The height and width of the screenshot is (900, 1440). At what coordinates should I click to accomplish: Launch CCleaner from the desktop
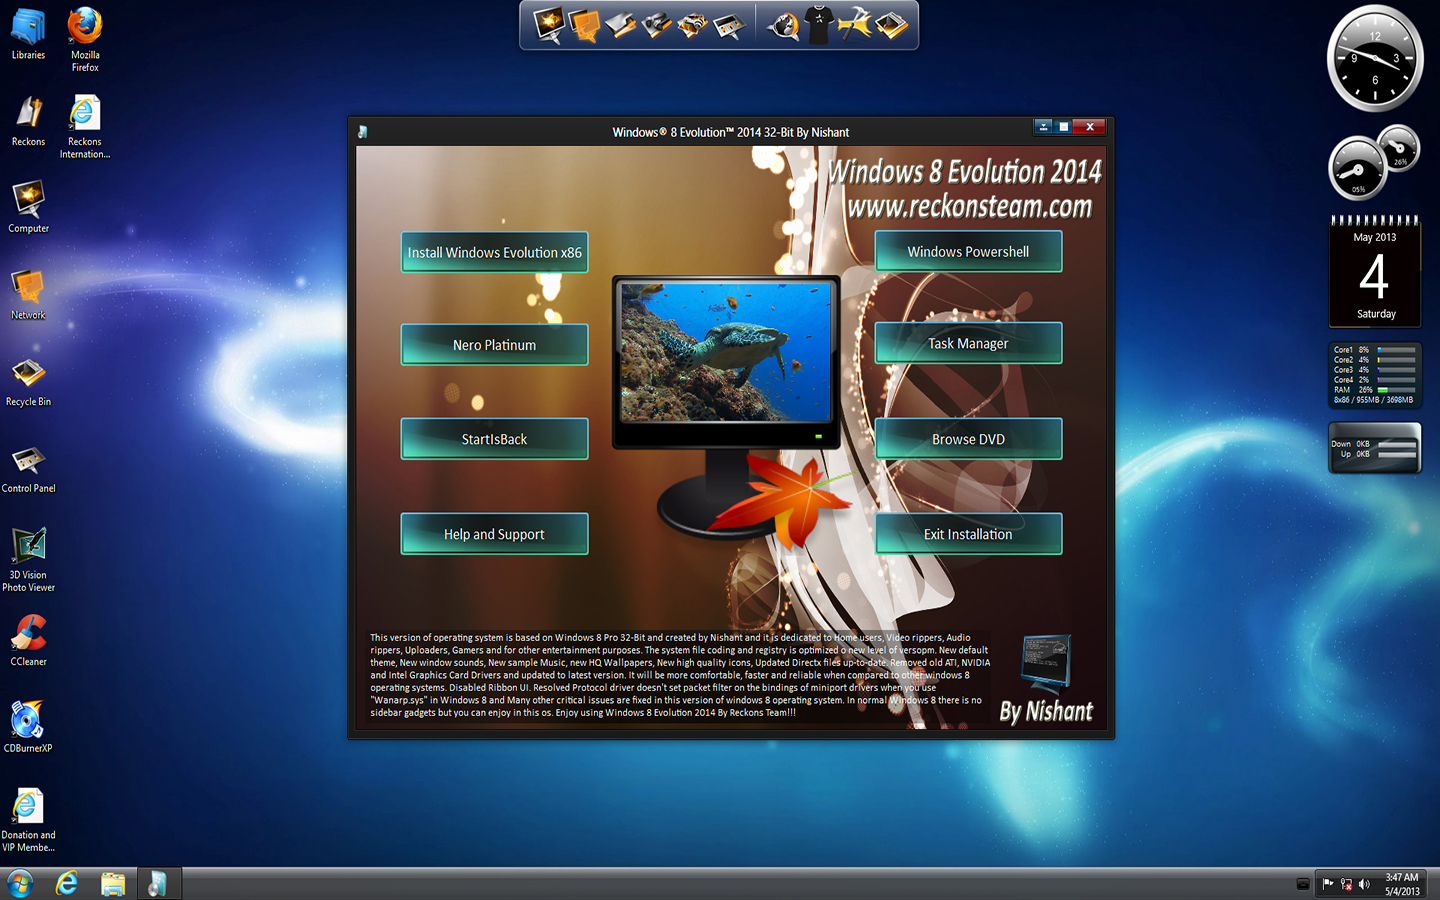coord(28,640)
